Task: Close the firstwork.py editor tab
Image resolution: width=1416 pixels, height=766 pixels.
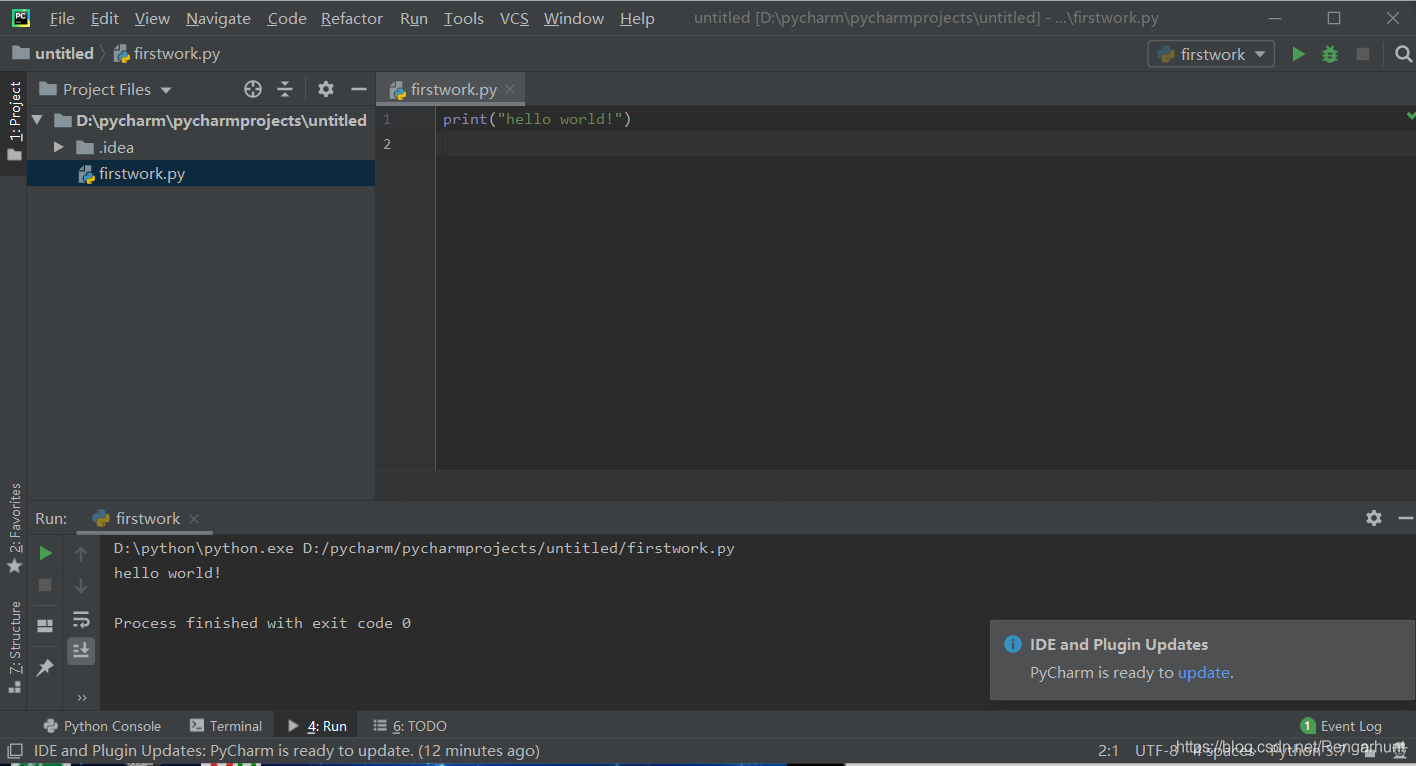Action: point(510,89)
